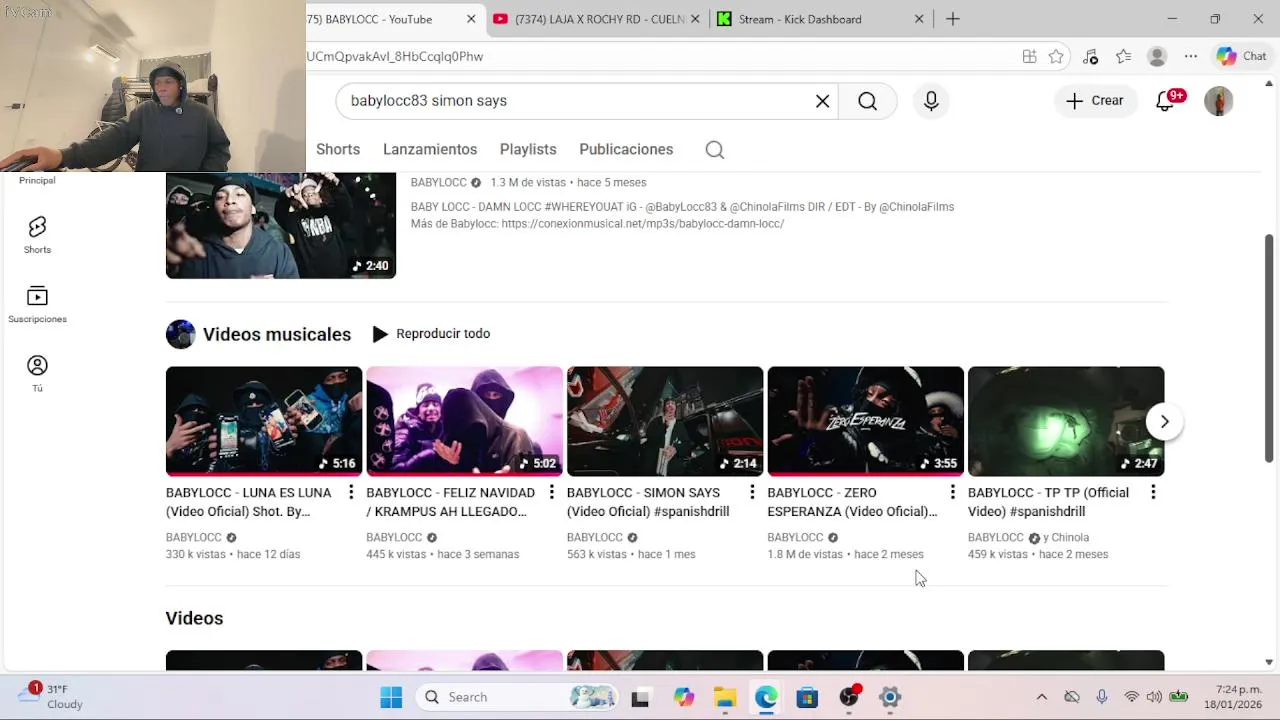1280x720 pixels.
Task: Play ZERO ESPERANZA thumbnail 3:55
Action: point(865,421)
